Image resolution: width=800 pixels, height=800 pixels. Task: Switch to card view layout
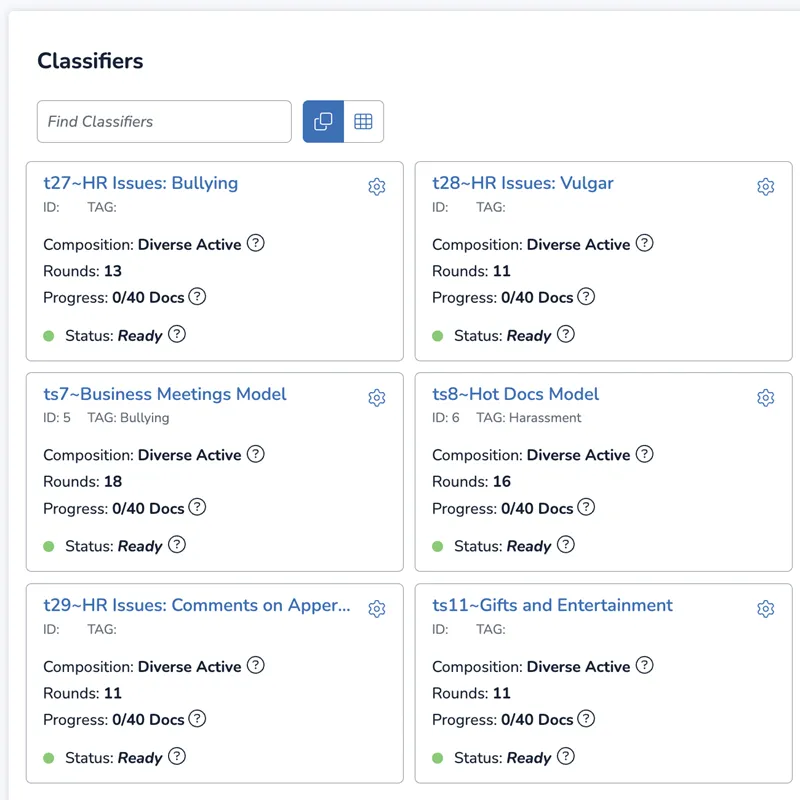pos(323,121)
